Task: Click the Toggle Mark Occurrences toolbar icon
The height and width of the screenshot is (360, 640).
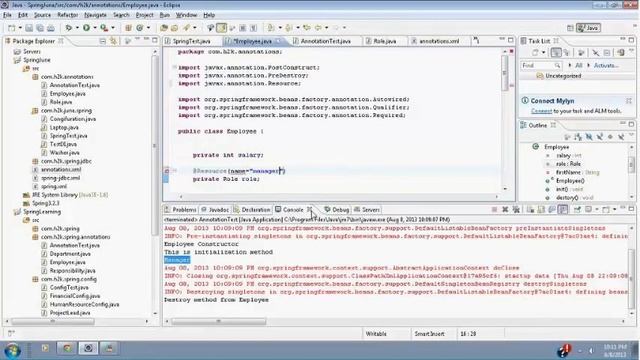Action: pos(222,28)
